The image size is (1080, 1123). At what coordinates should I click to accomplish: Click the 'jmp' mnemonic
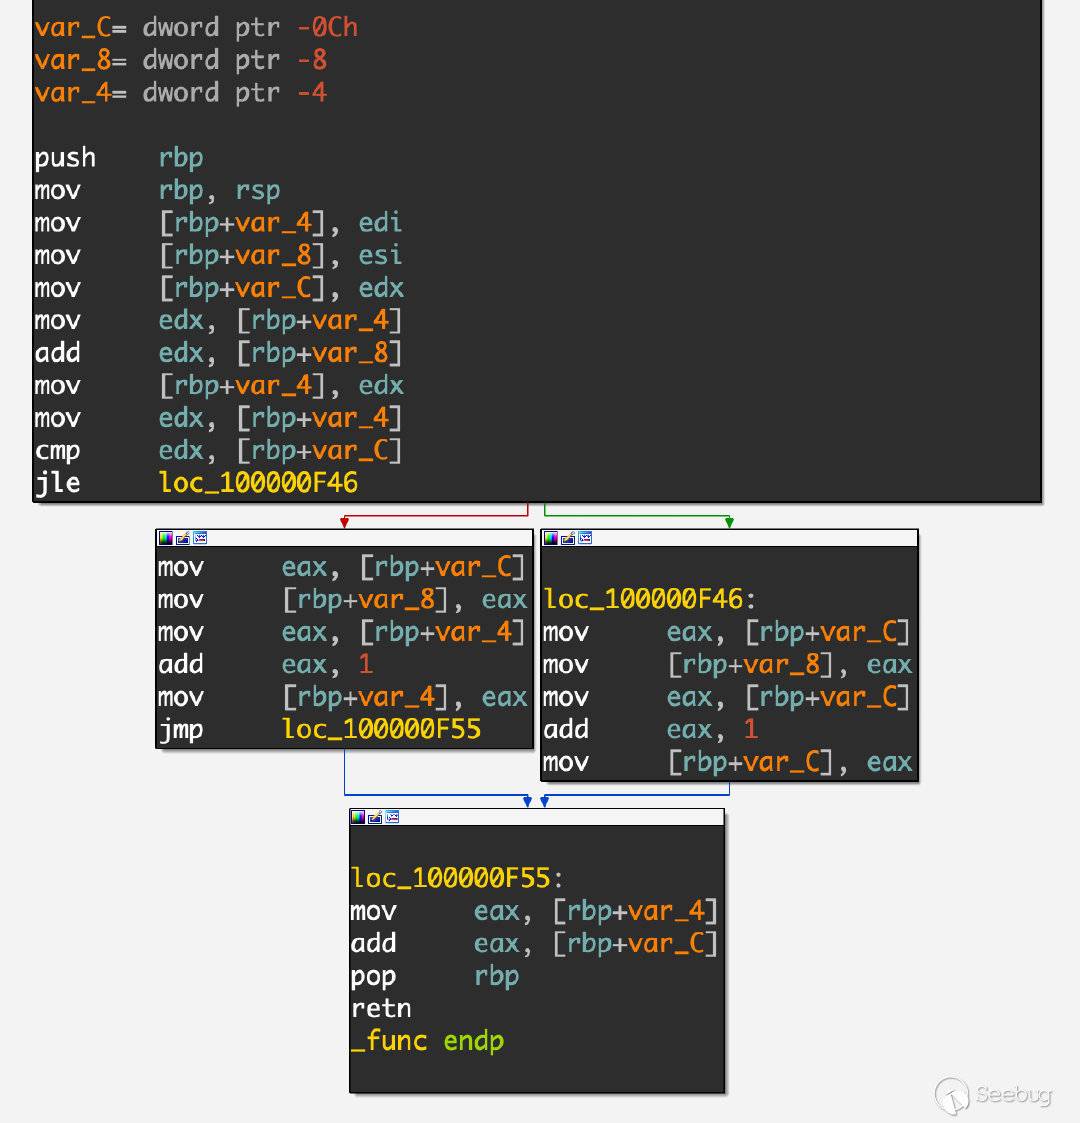click(x=180, y=729)
